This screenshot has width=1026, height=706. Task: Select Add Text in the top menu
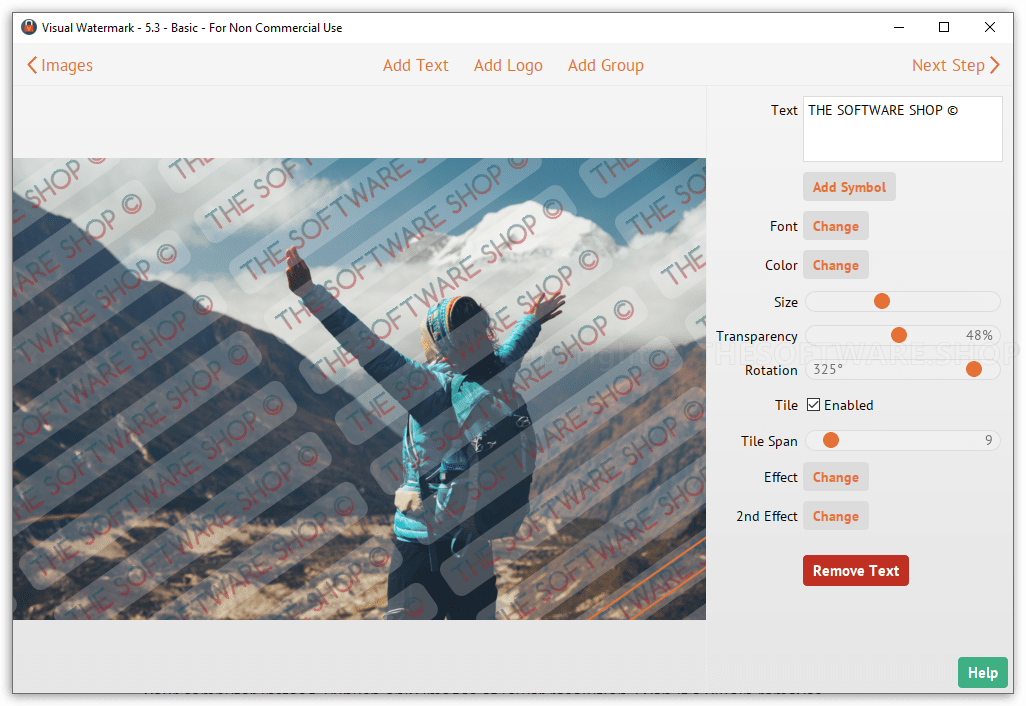[415, 66]
